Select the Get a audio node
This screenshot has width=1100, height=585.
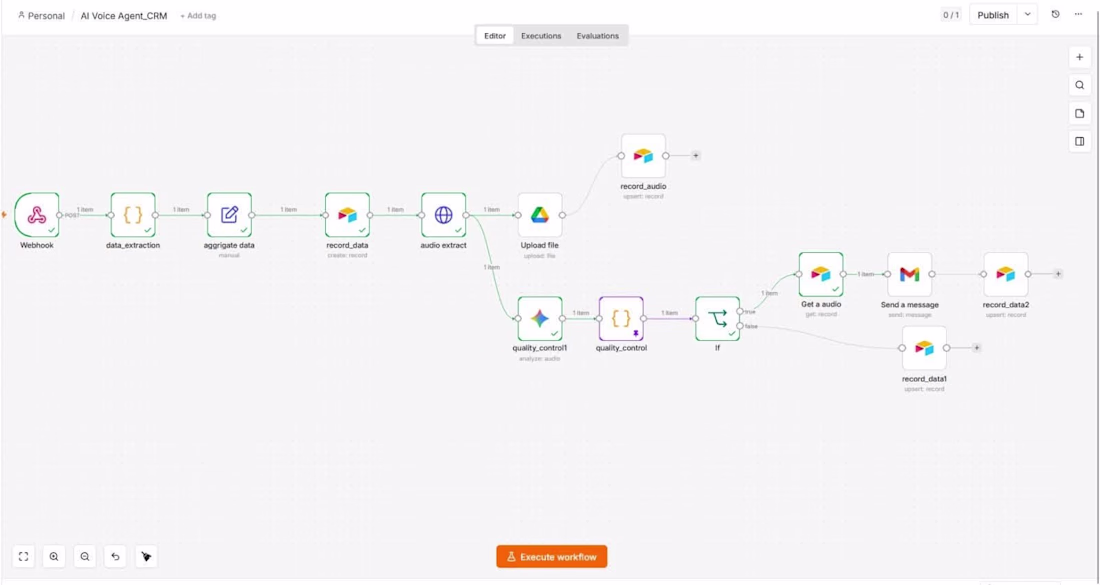click(x=821, y=274)
